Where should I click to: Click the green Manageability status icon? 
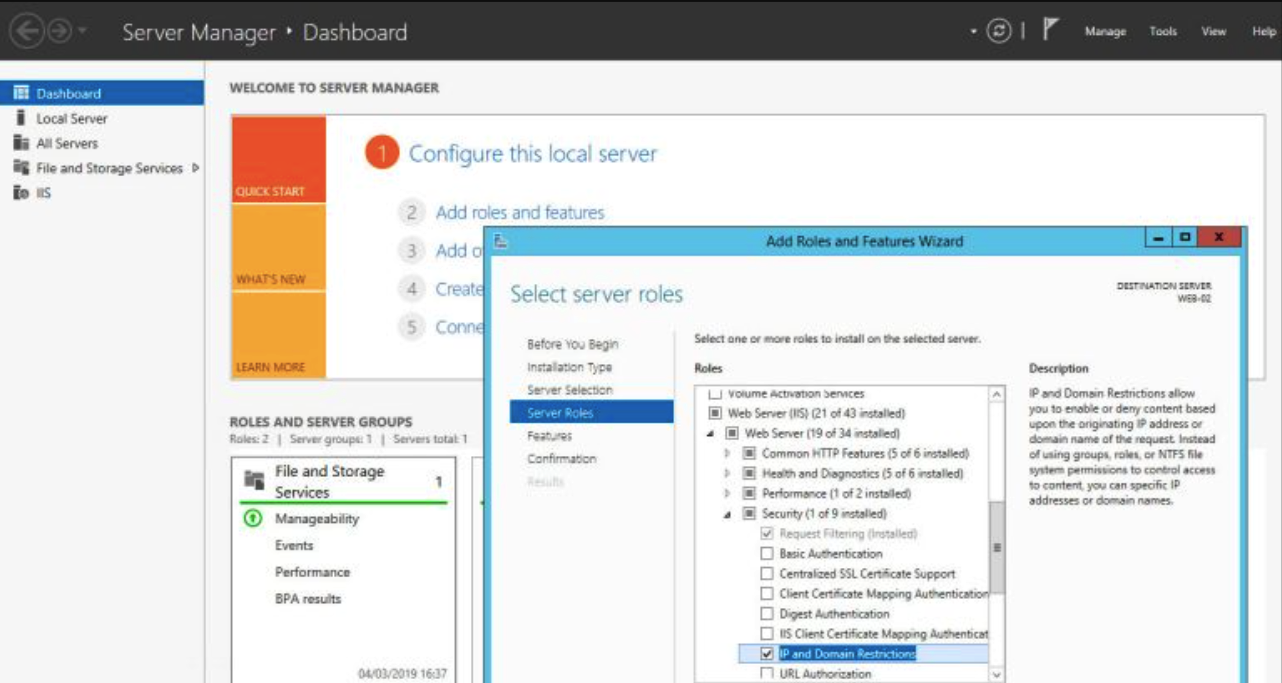tap(254, 519)
